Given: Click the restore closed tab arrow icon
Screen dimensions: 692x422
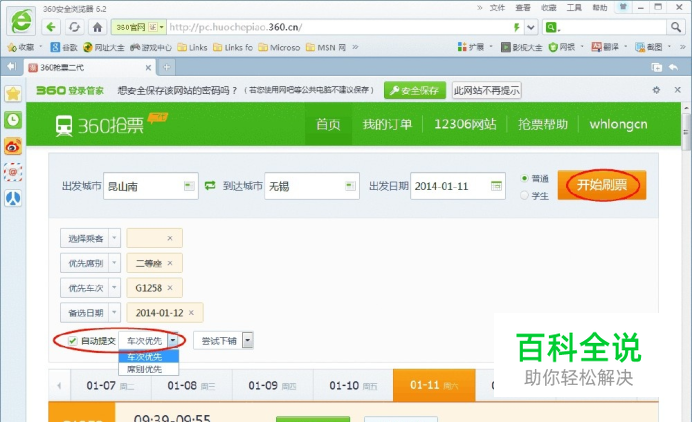Looking at the screenshot, I should point(673,67).
